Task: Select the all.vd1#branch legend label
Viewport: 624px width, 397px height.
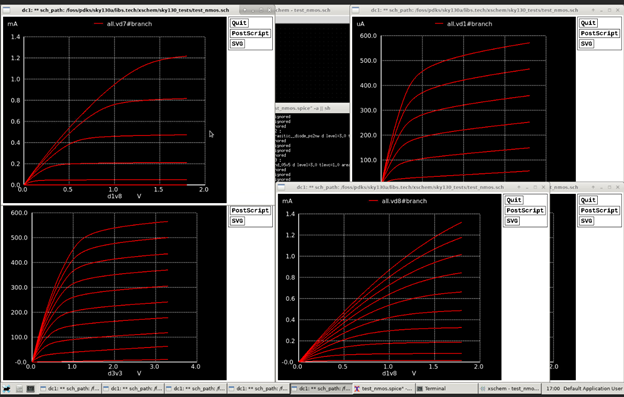Action: click(x=470, y=24)
